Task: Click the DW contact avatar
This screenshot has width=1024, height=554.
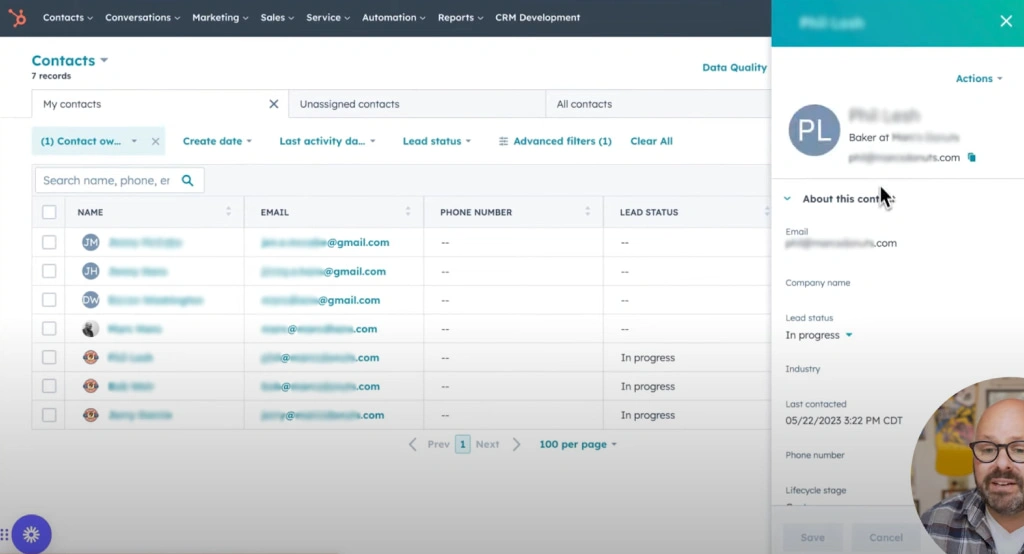Action: click(91, 300)
